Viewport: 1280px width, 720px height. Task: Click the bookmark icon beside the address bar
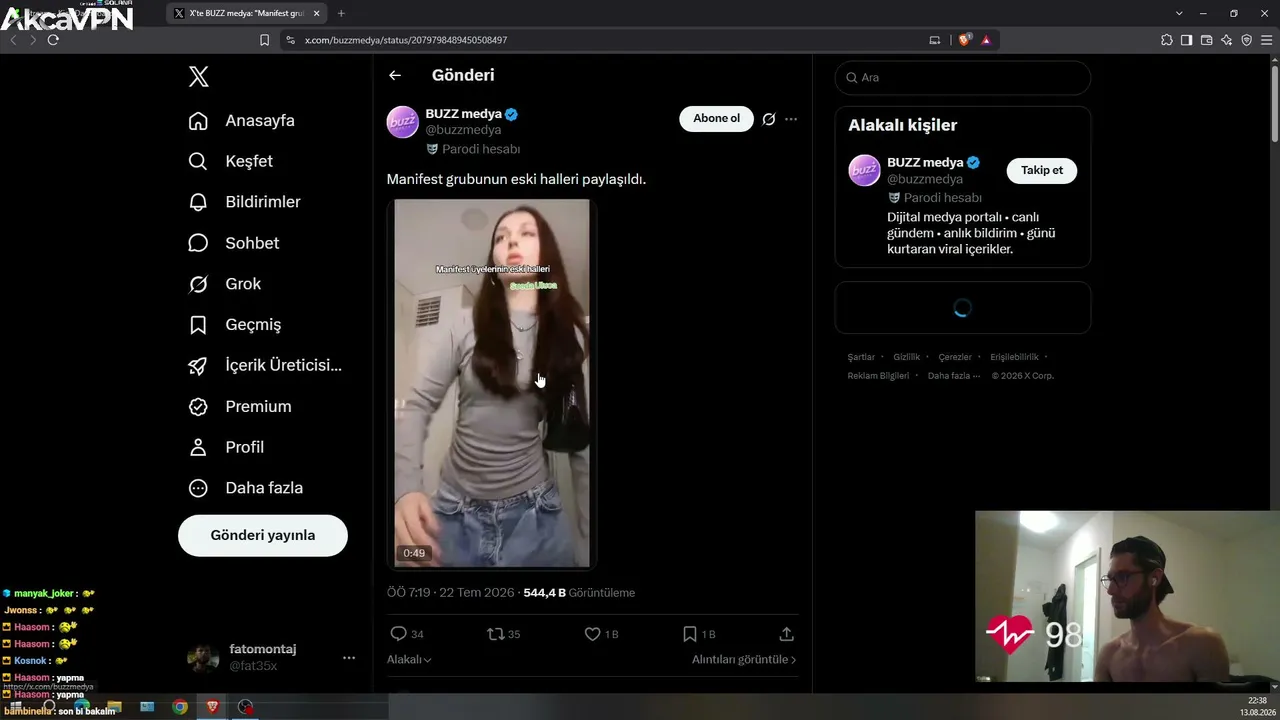point(264,40)
